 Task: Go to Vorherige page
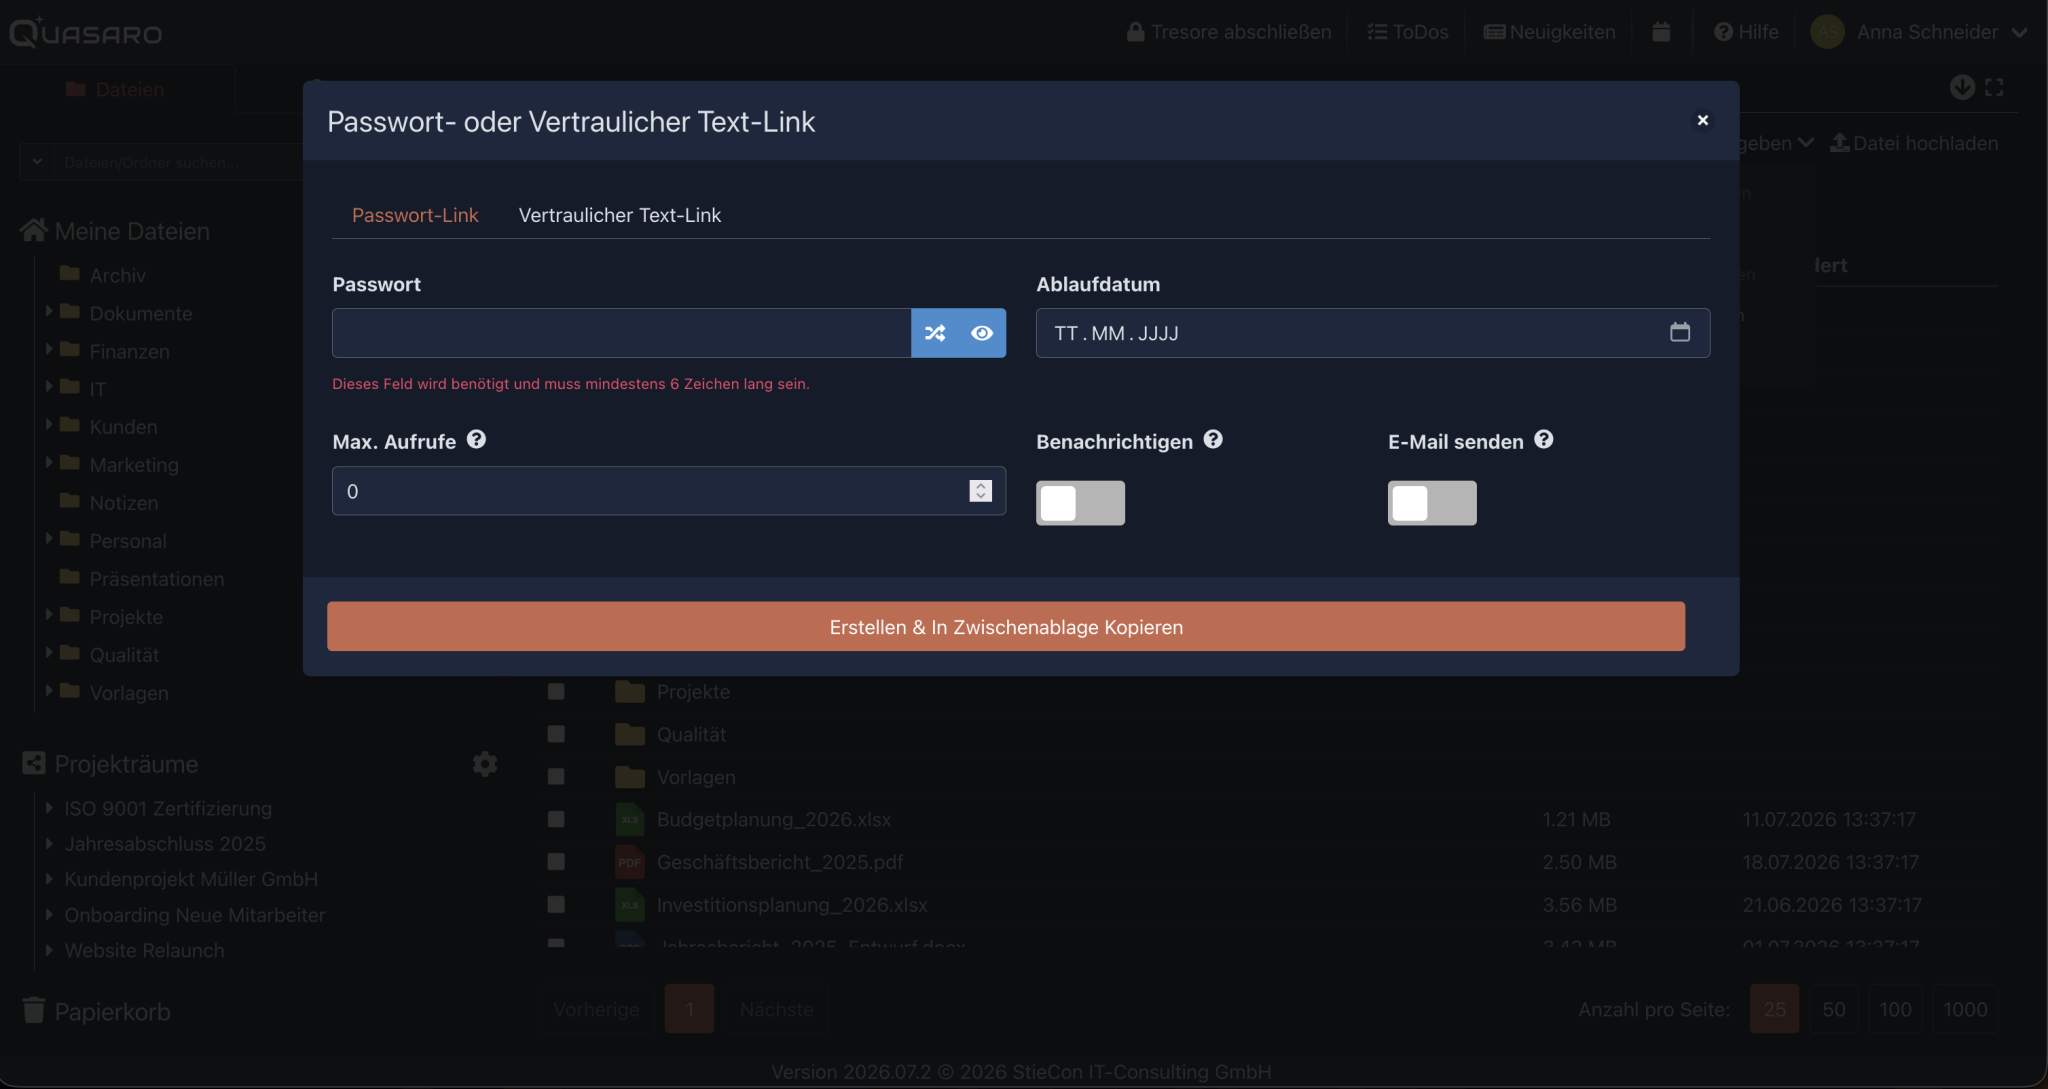pos(597,1009)
